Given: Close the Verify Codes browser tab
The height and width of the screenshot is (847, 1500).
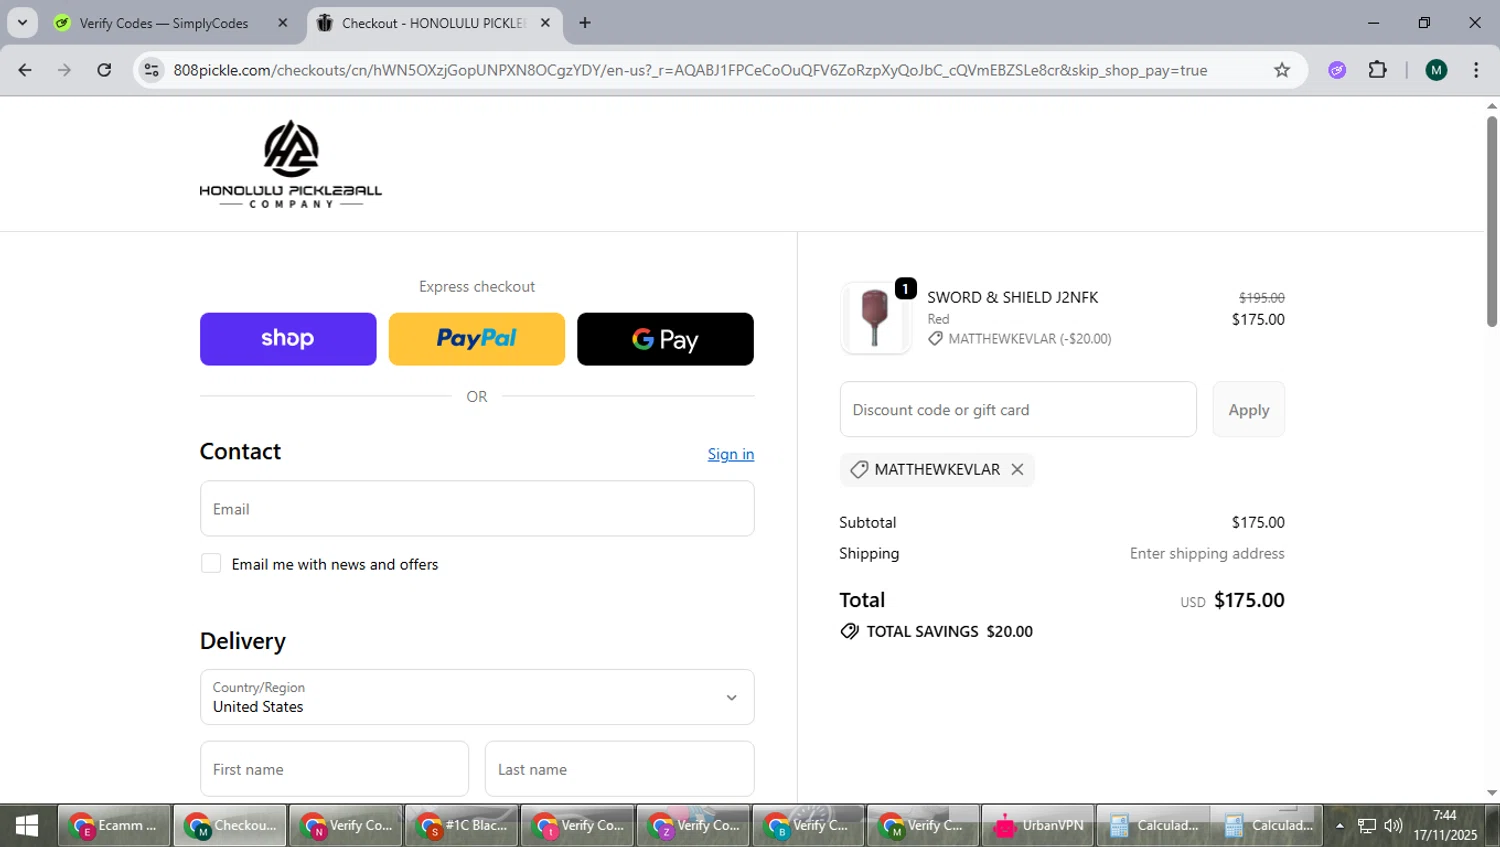Looking at the screenshot, I should point(283,23).
